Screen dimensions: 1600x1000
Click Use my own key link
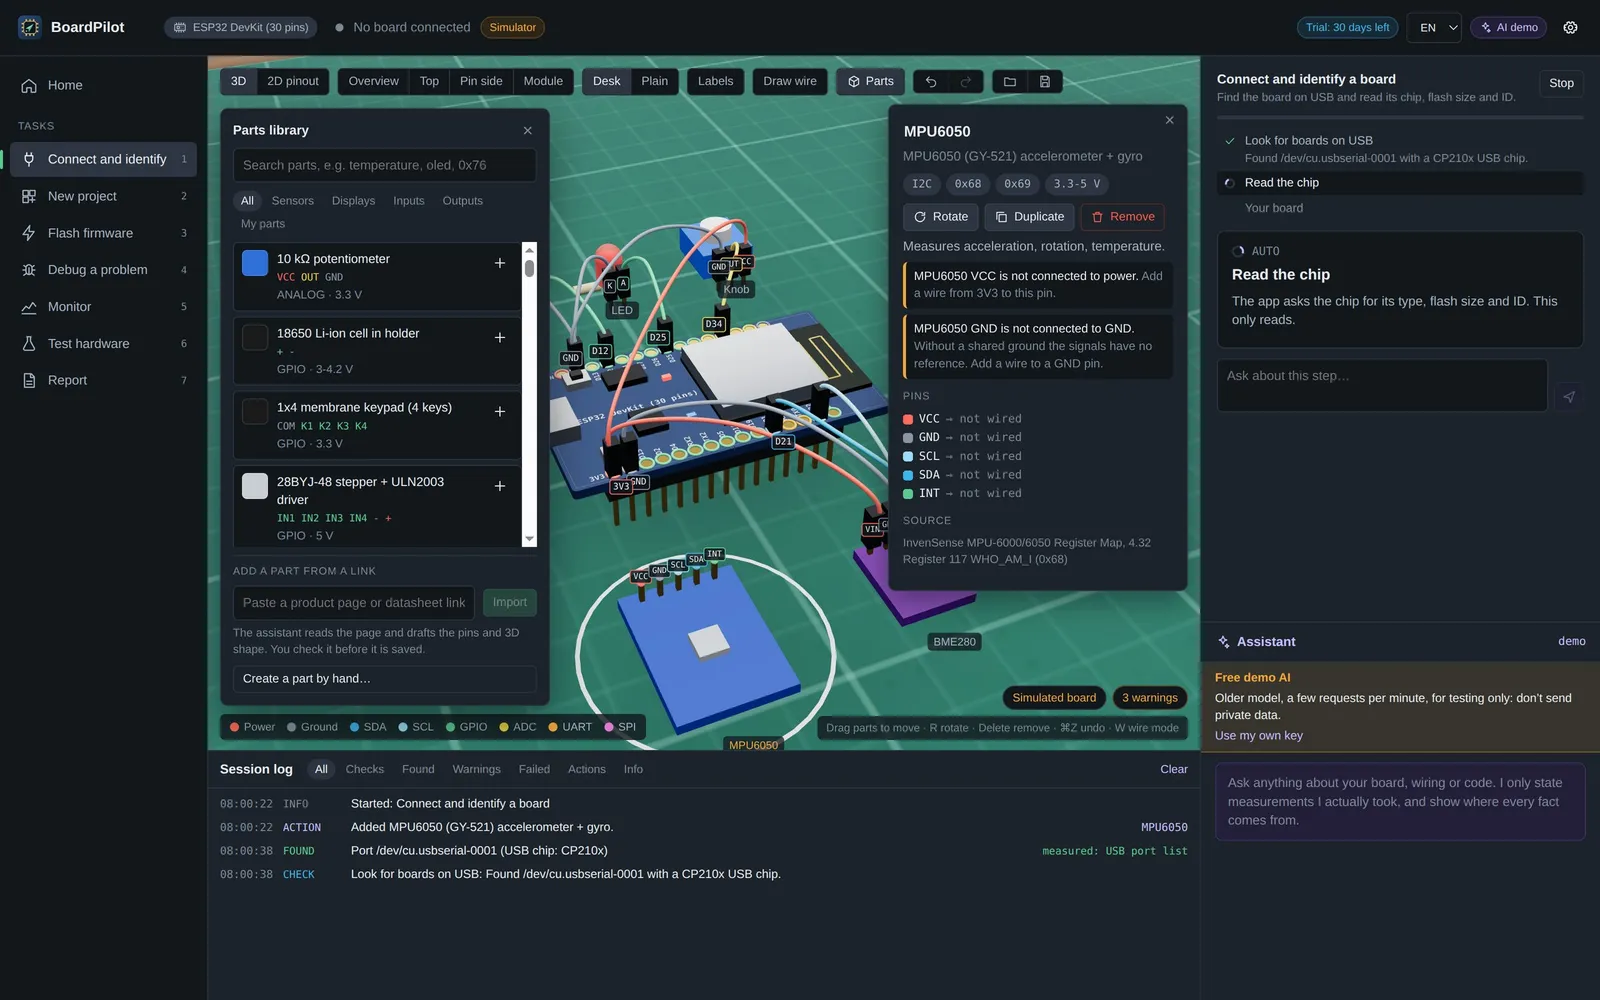(x=1258, y=736)
